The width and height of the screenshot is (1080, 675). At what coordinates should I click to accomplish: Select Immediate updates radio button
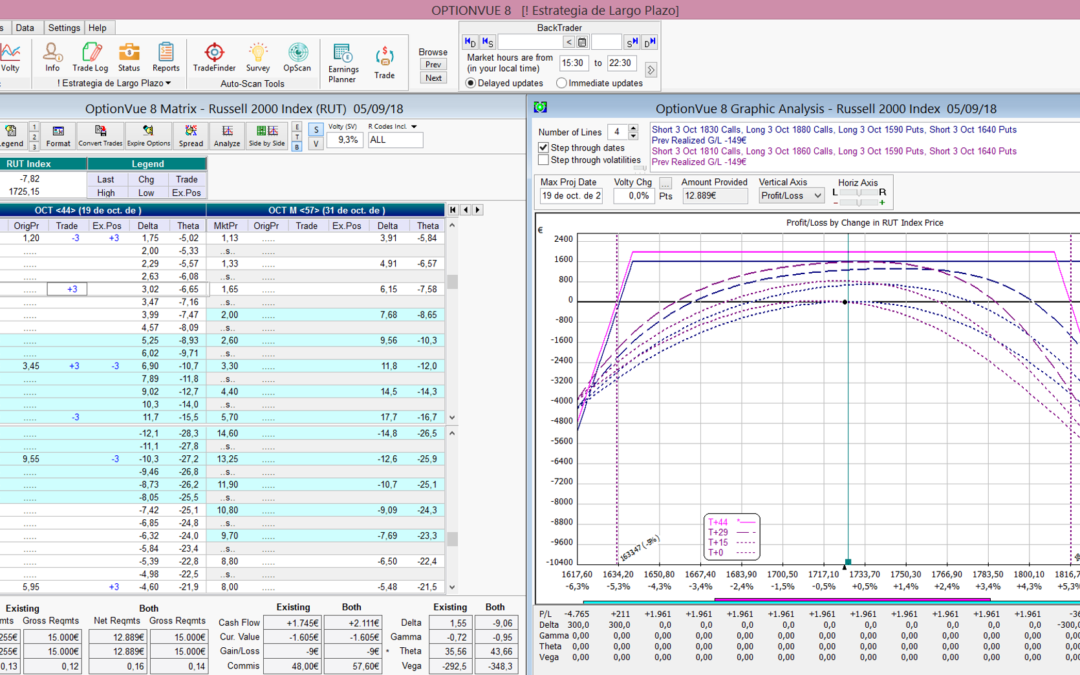click(561, 83)
